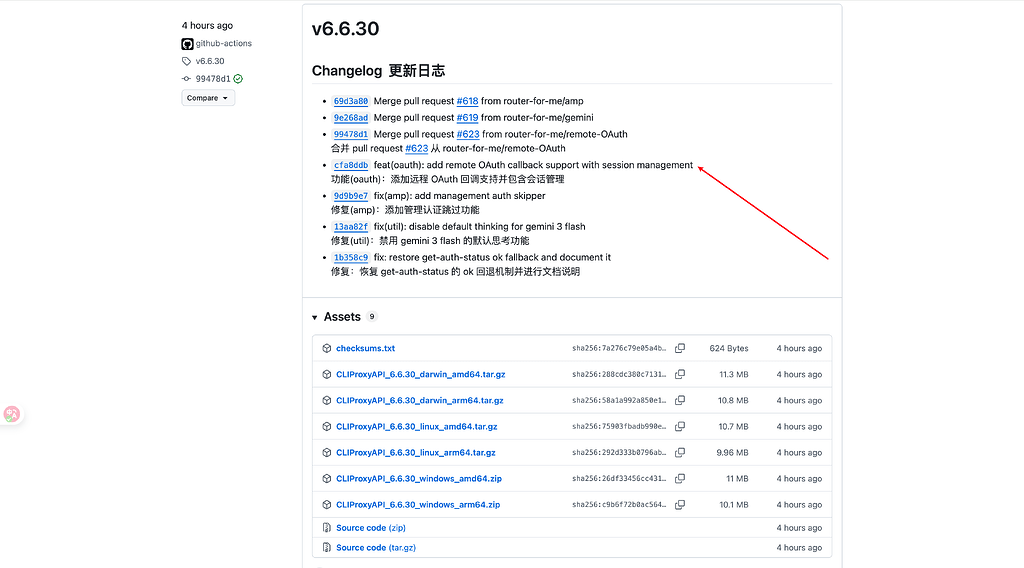Download Source code (tar.gz)
The image size is (1024, 568).
point(376,547)
